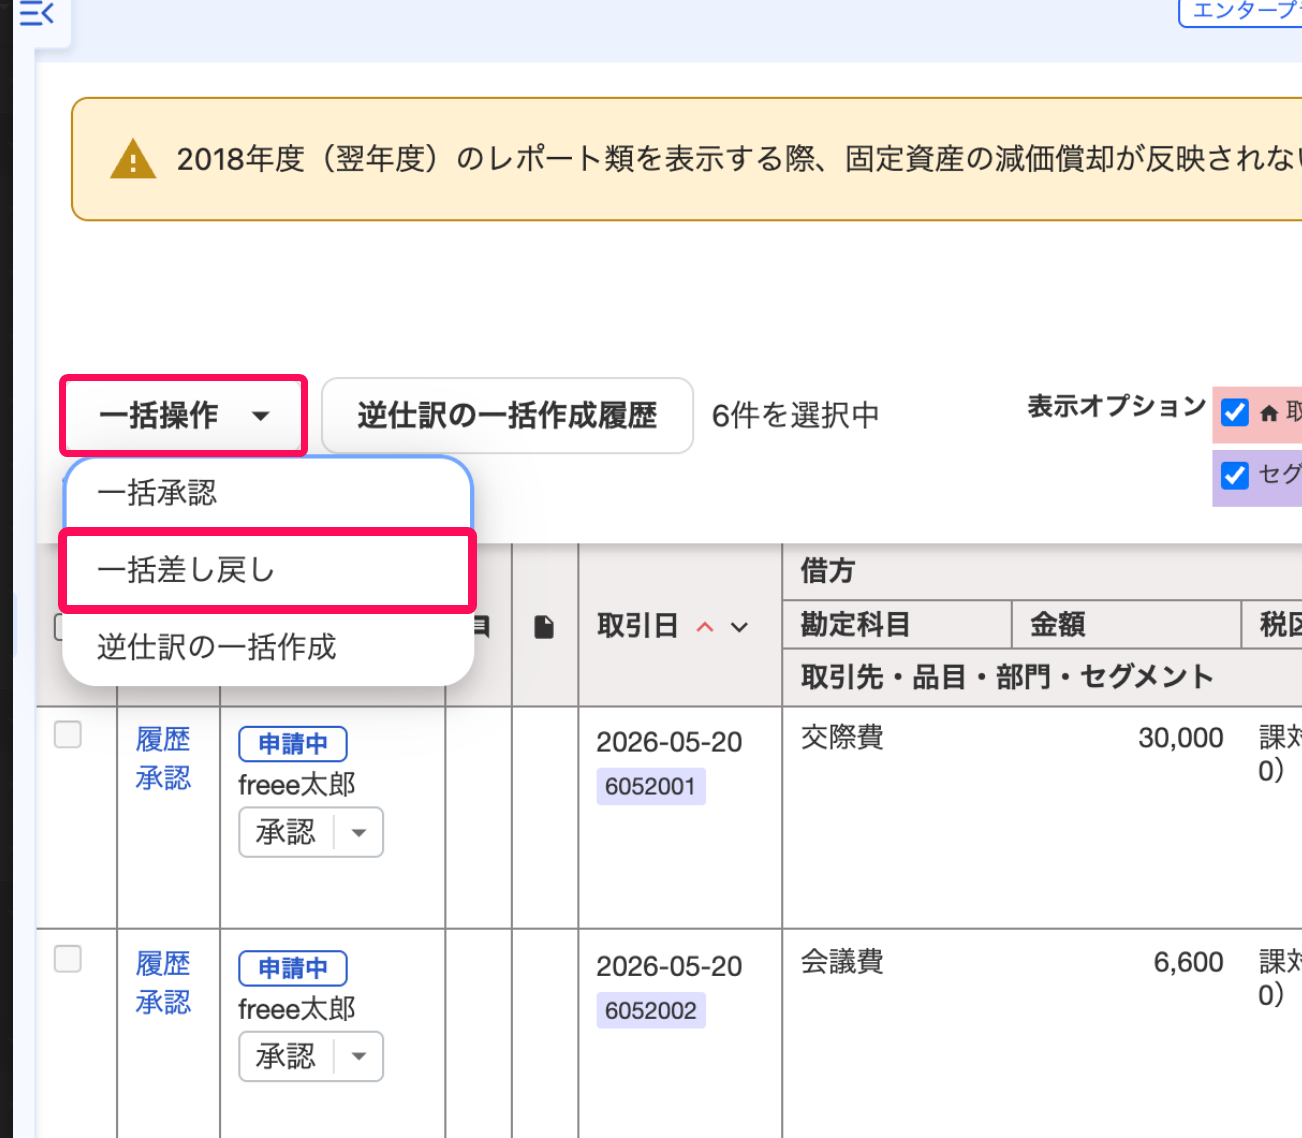Click 申請中 status badge in 交際費 row
The height and width of the screenshot is (1138, 1302).
coord(293,744)
